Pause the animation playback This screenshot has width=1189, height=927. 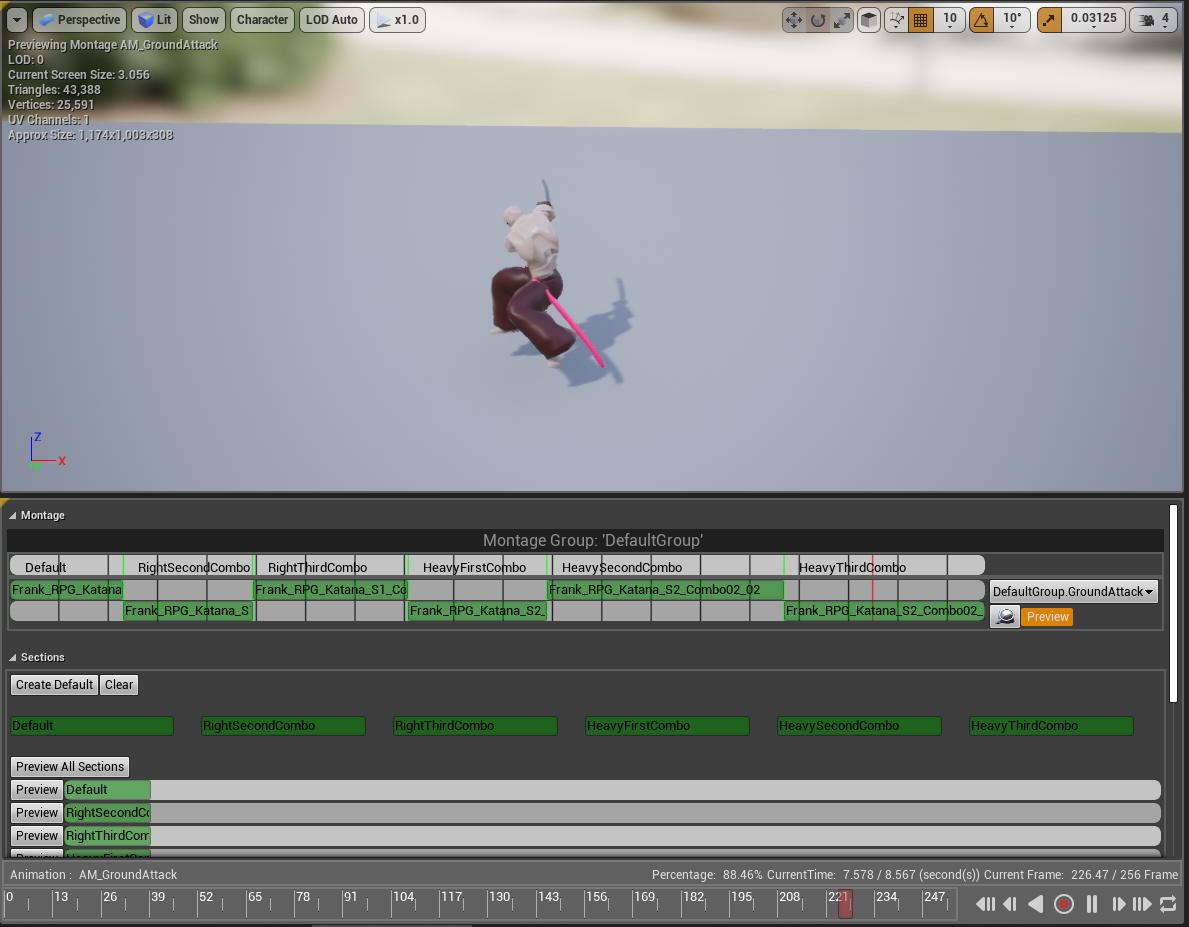(1092, 904)
